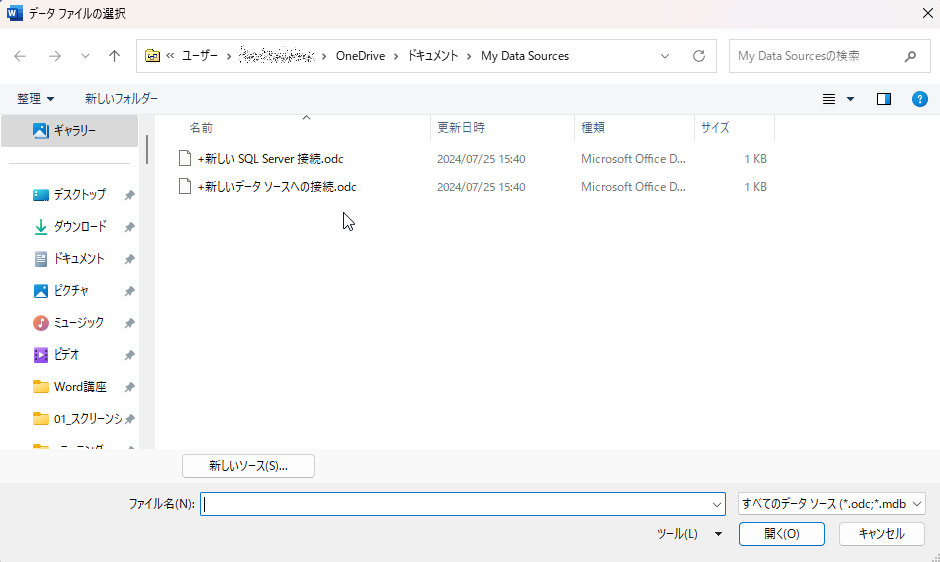Open help with the question mark

920,99
